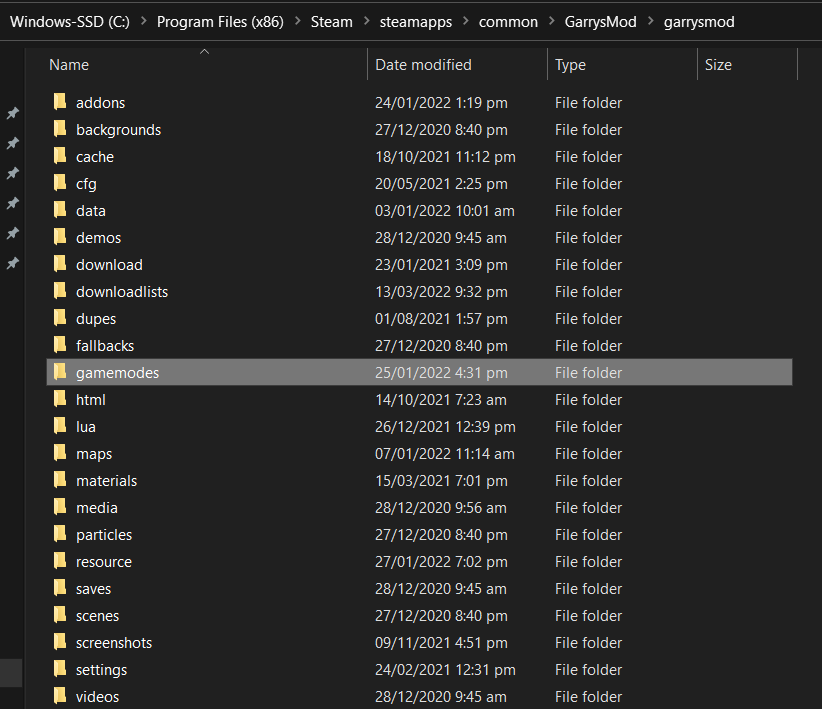Expand chevron after steamapps breadcrumb
Screen dimensions: 822x709
[x=466, y=22]
